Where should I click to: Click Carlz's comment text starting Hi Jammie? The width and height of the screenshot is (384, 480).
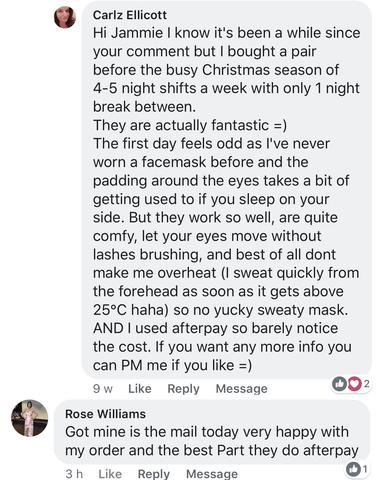click(227, 199)
